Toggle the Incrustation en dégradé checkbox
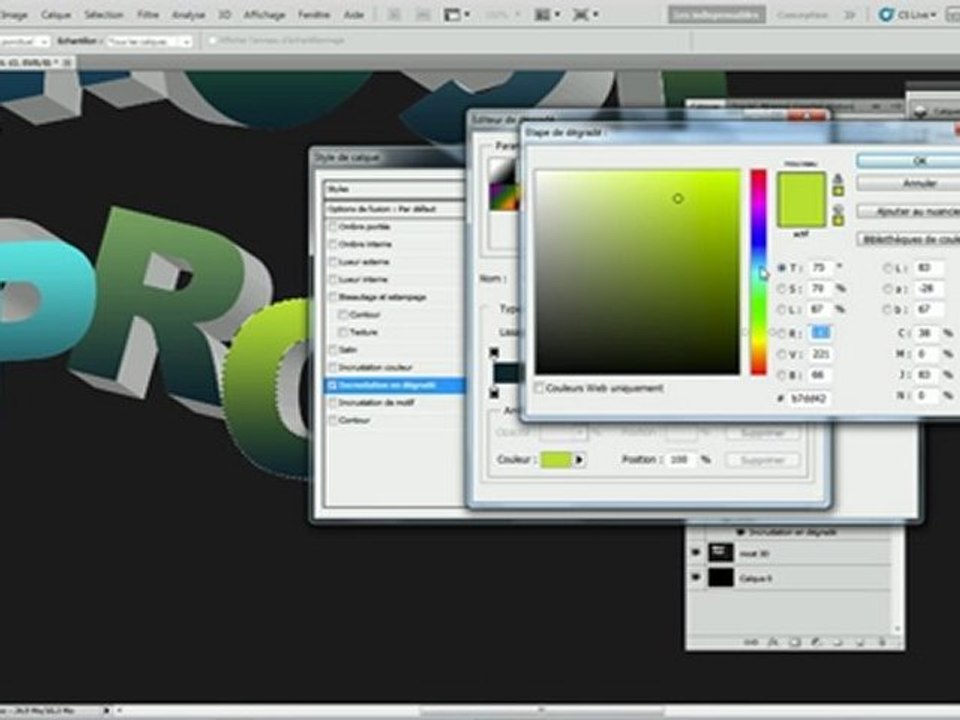 (332, 385)
